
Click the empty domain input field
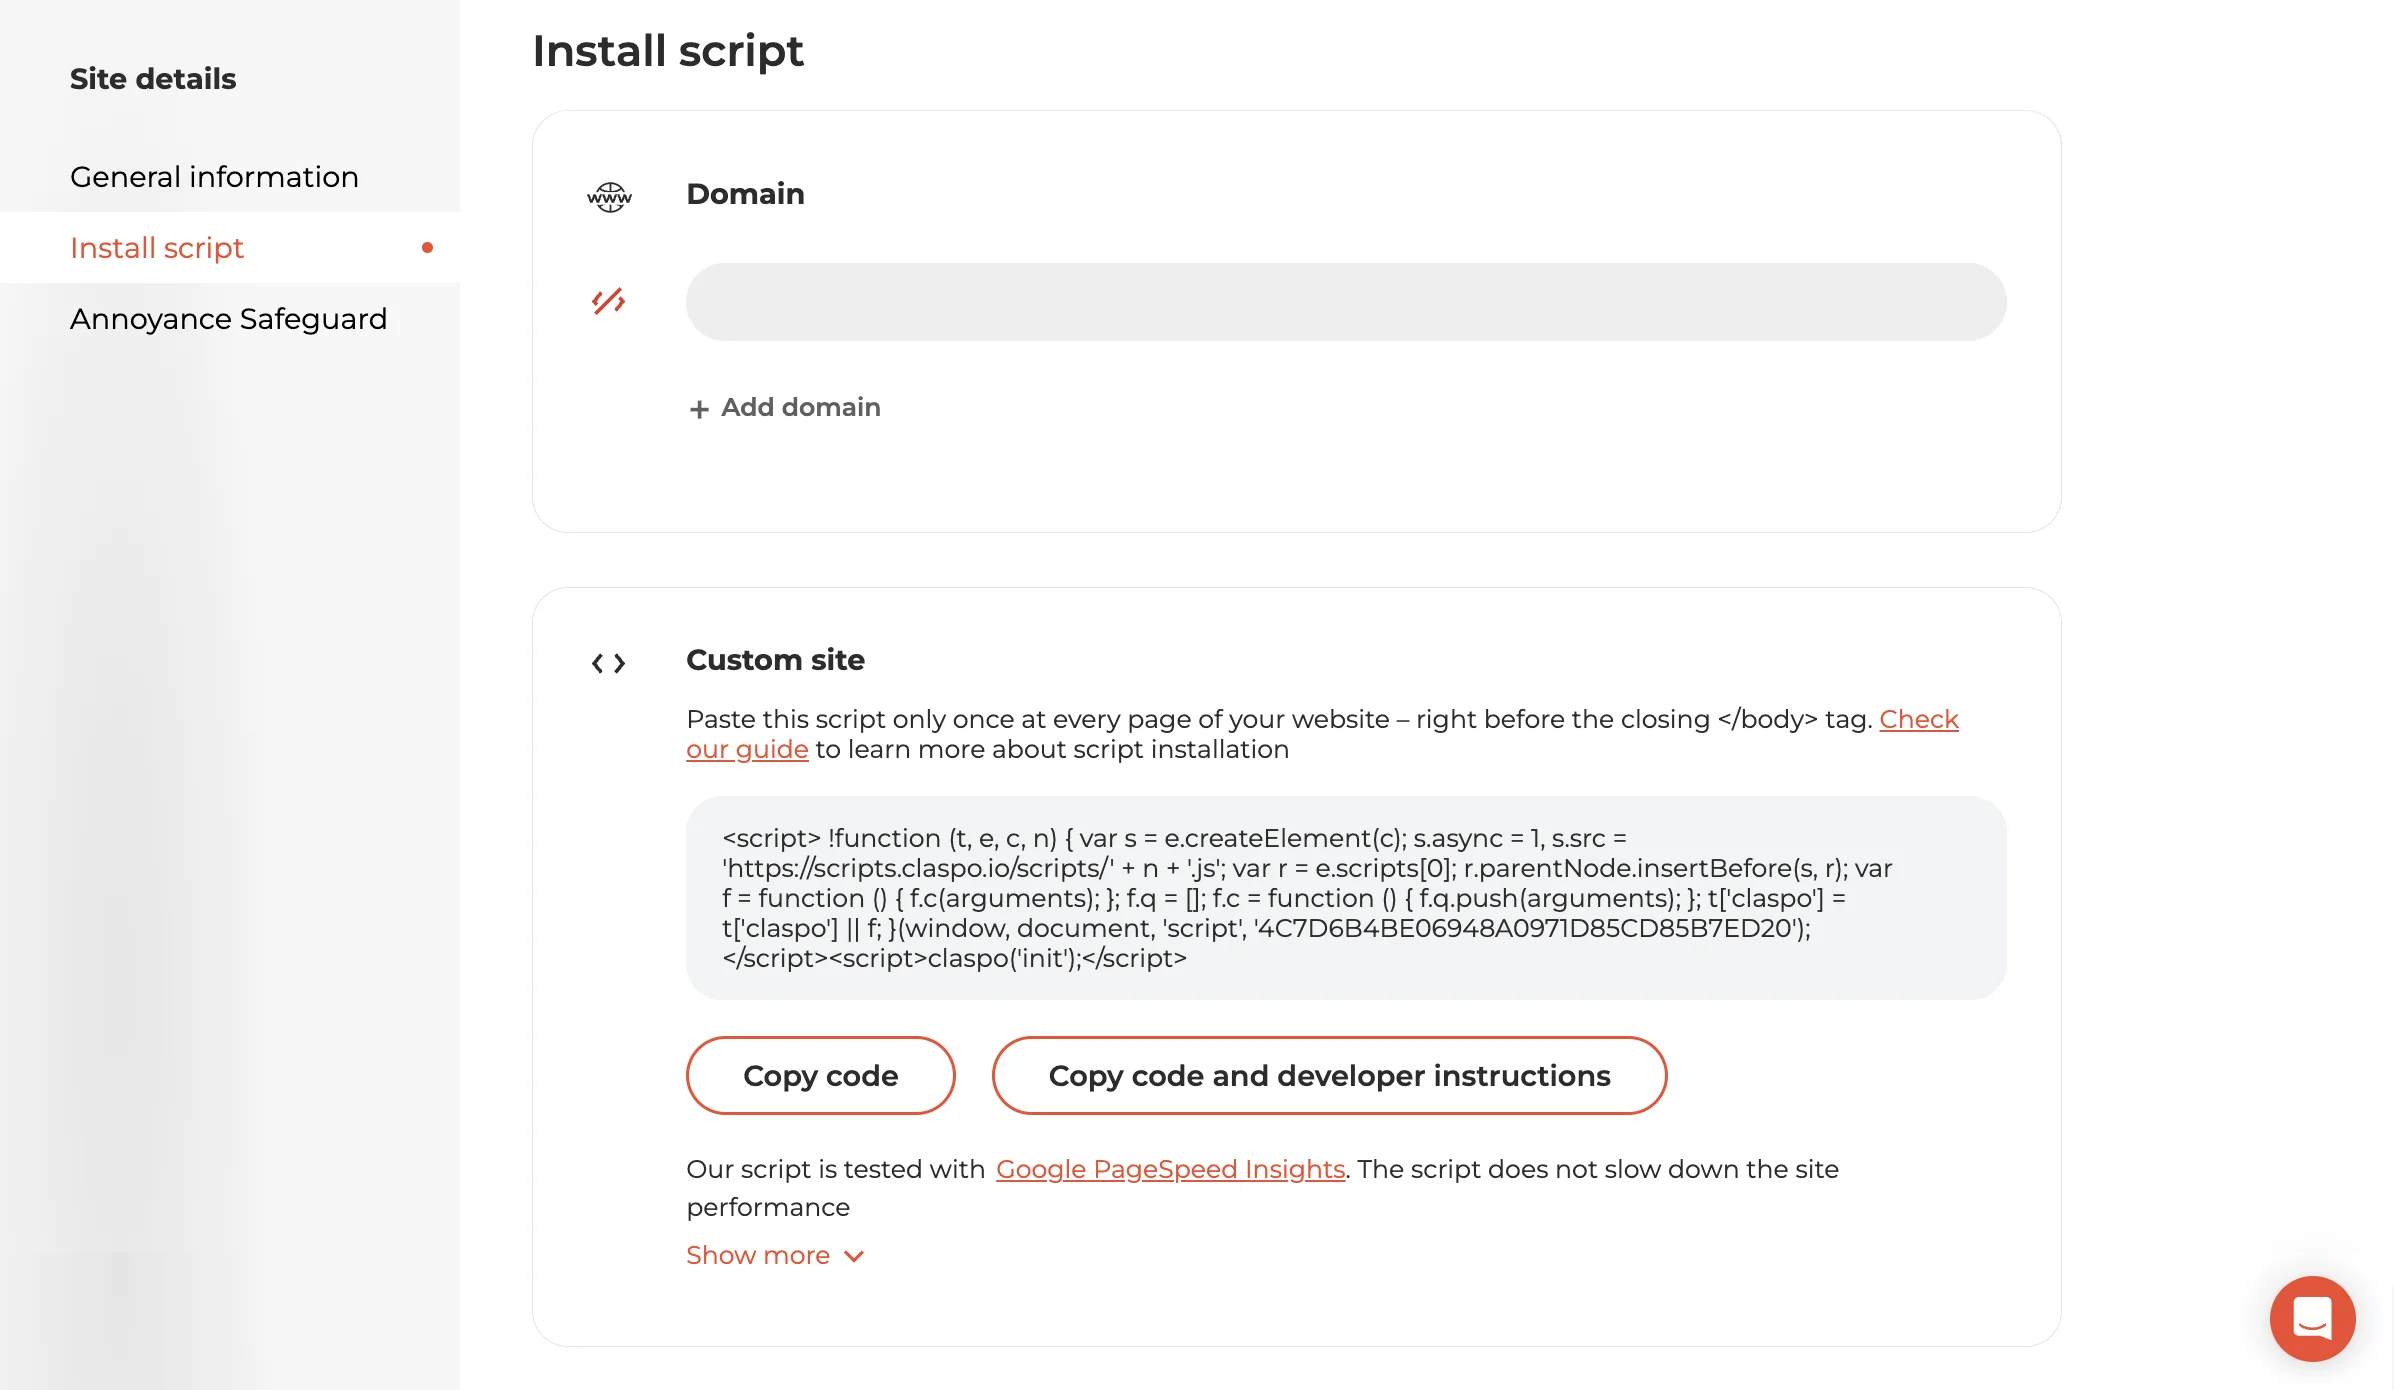click(1345, 302)
